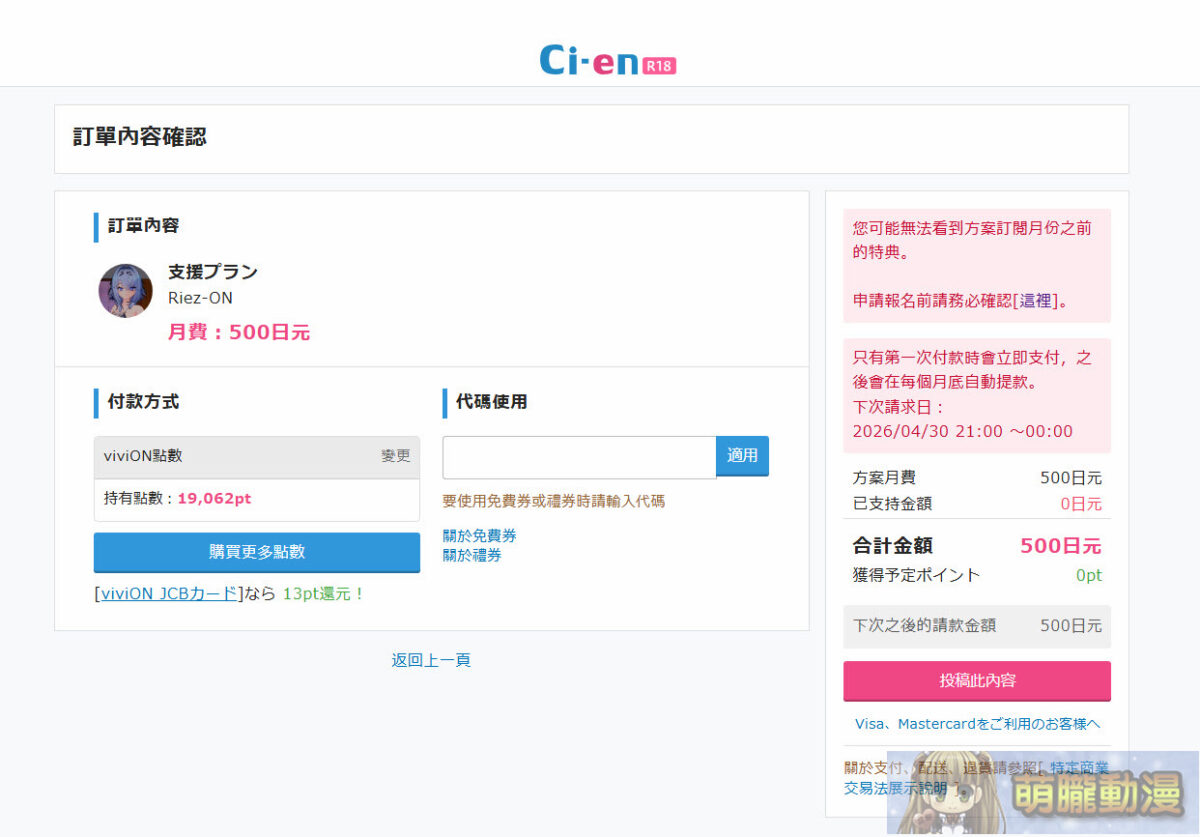This screenshot has height=837, width=1200.
Task: Open the 關於免費券 link
Action: point(479,536)
